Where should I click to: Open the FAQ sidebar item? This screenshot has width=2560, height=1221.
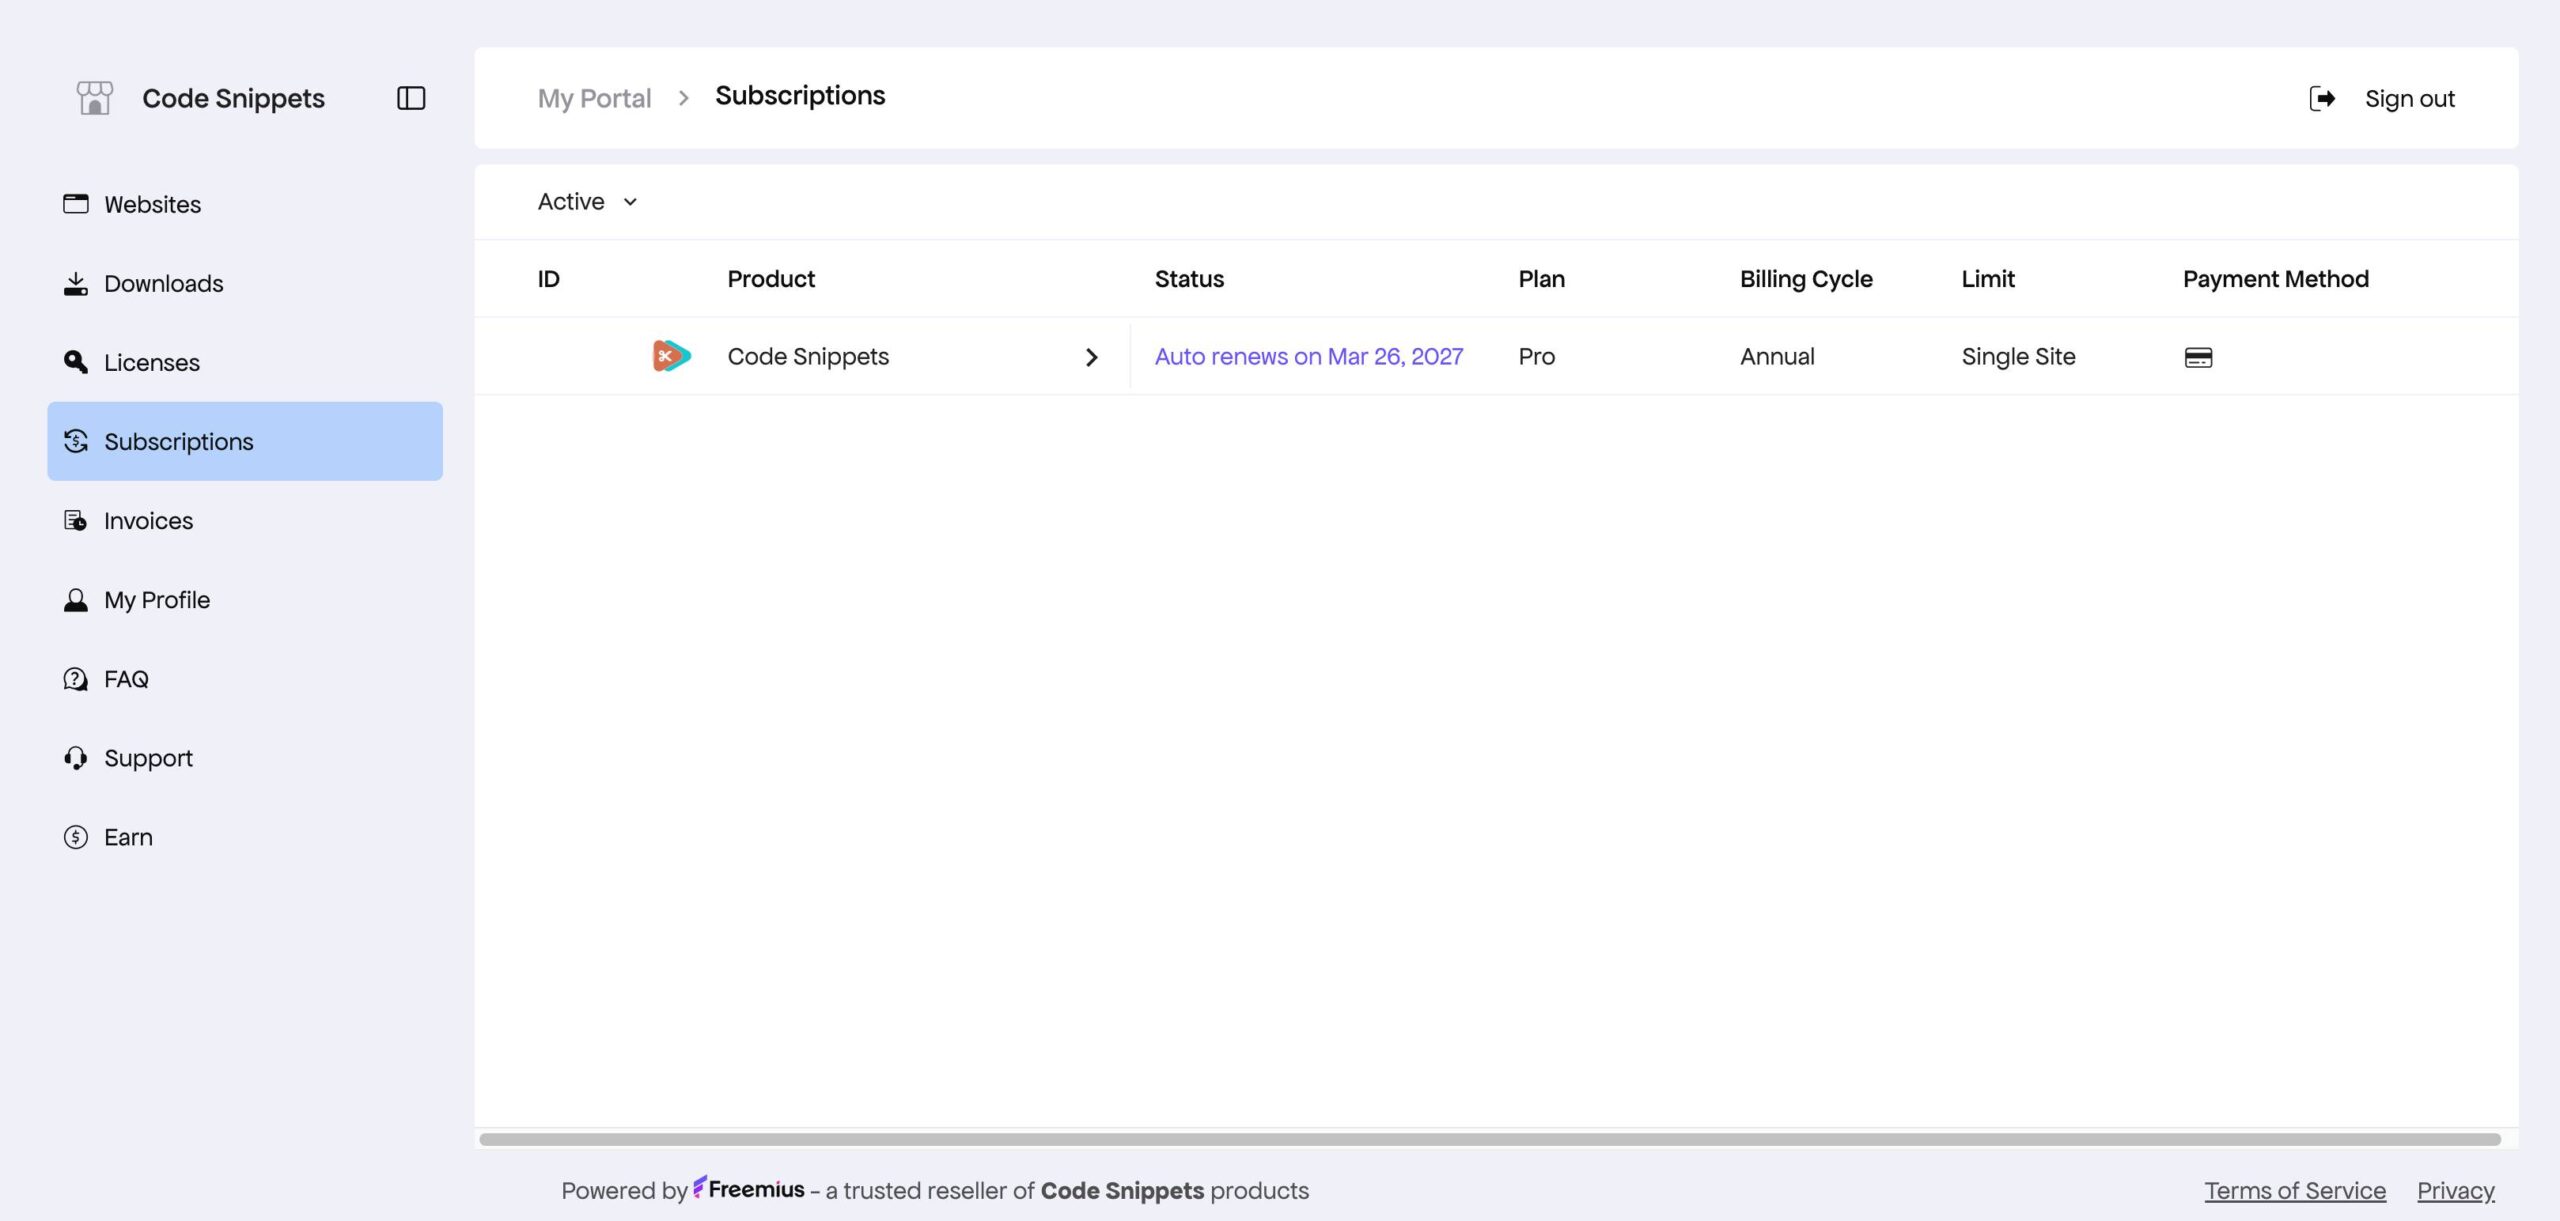126,679
